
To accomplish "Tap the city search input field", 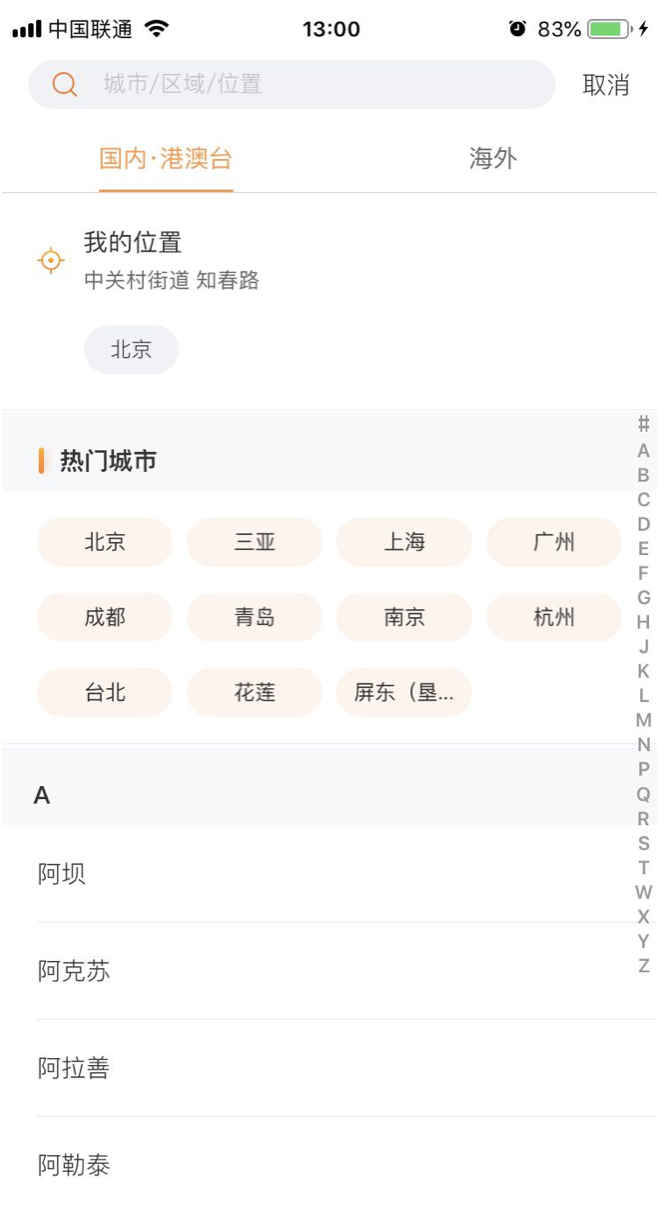I will [x=320, y=85].
